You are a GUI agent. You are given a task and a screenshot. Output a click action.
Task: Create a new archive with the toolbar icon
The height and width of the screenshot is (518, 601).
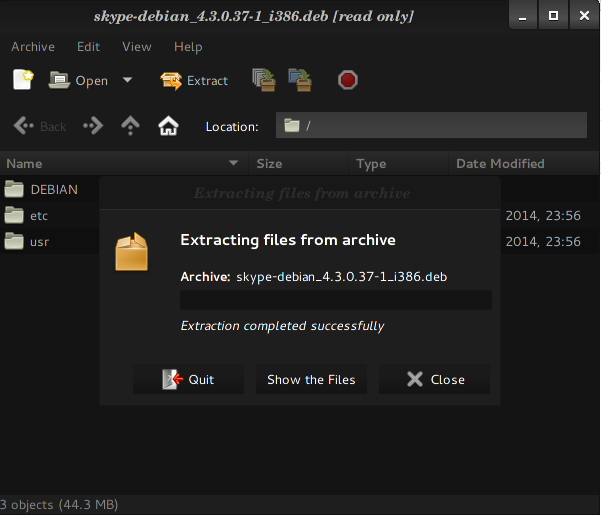(x=23, y=80)
